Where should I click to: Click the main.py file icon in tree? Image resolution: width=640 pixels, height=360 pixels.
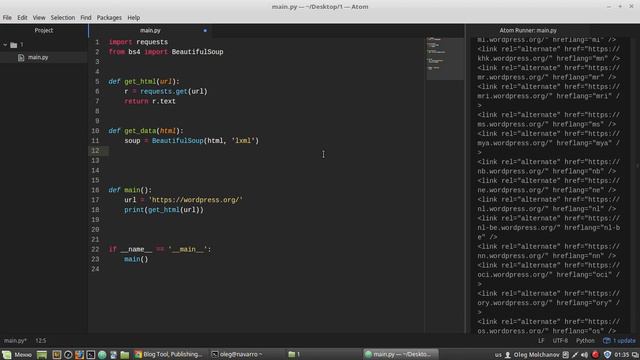(21, 58)
